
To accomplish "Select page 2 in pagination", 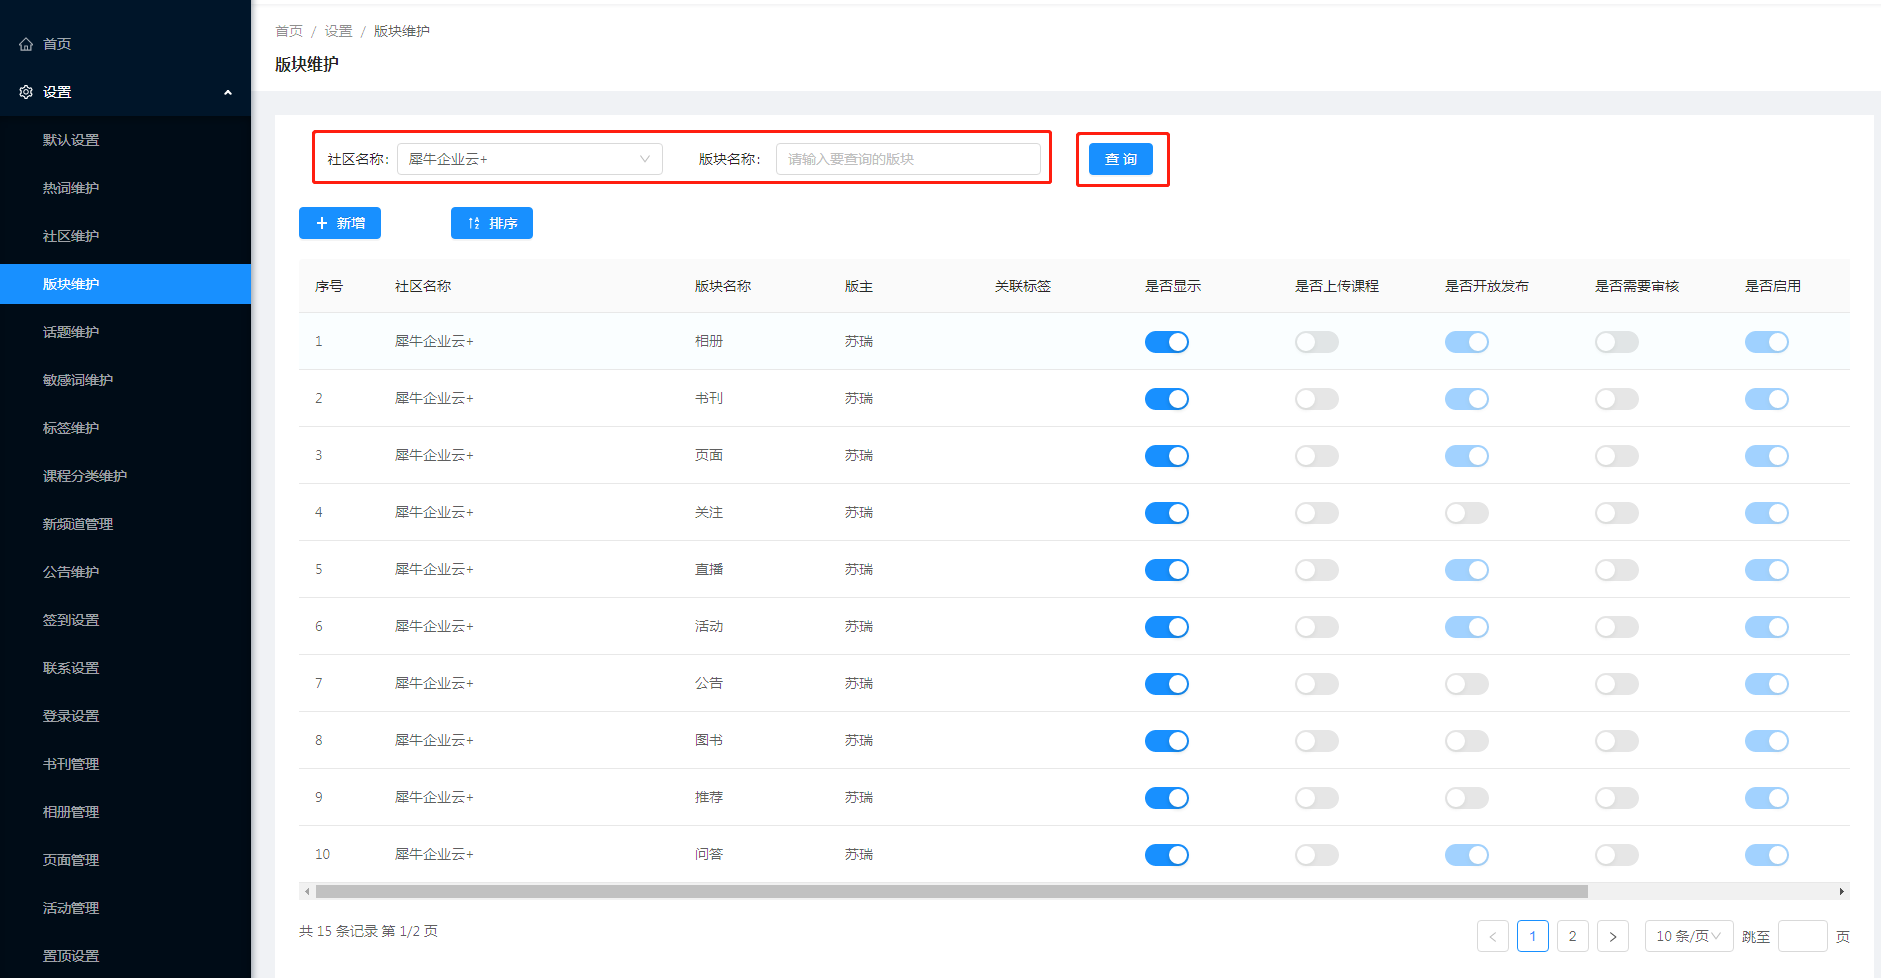I will coord(1573,936).
